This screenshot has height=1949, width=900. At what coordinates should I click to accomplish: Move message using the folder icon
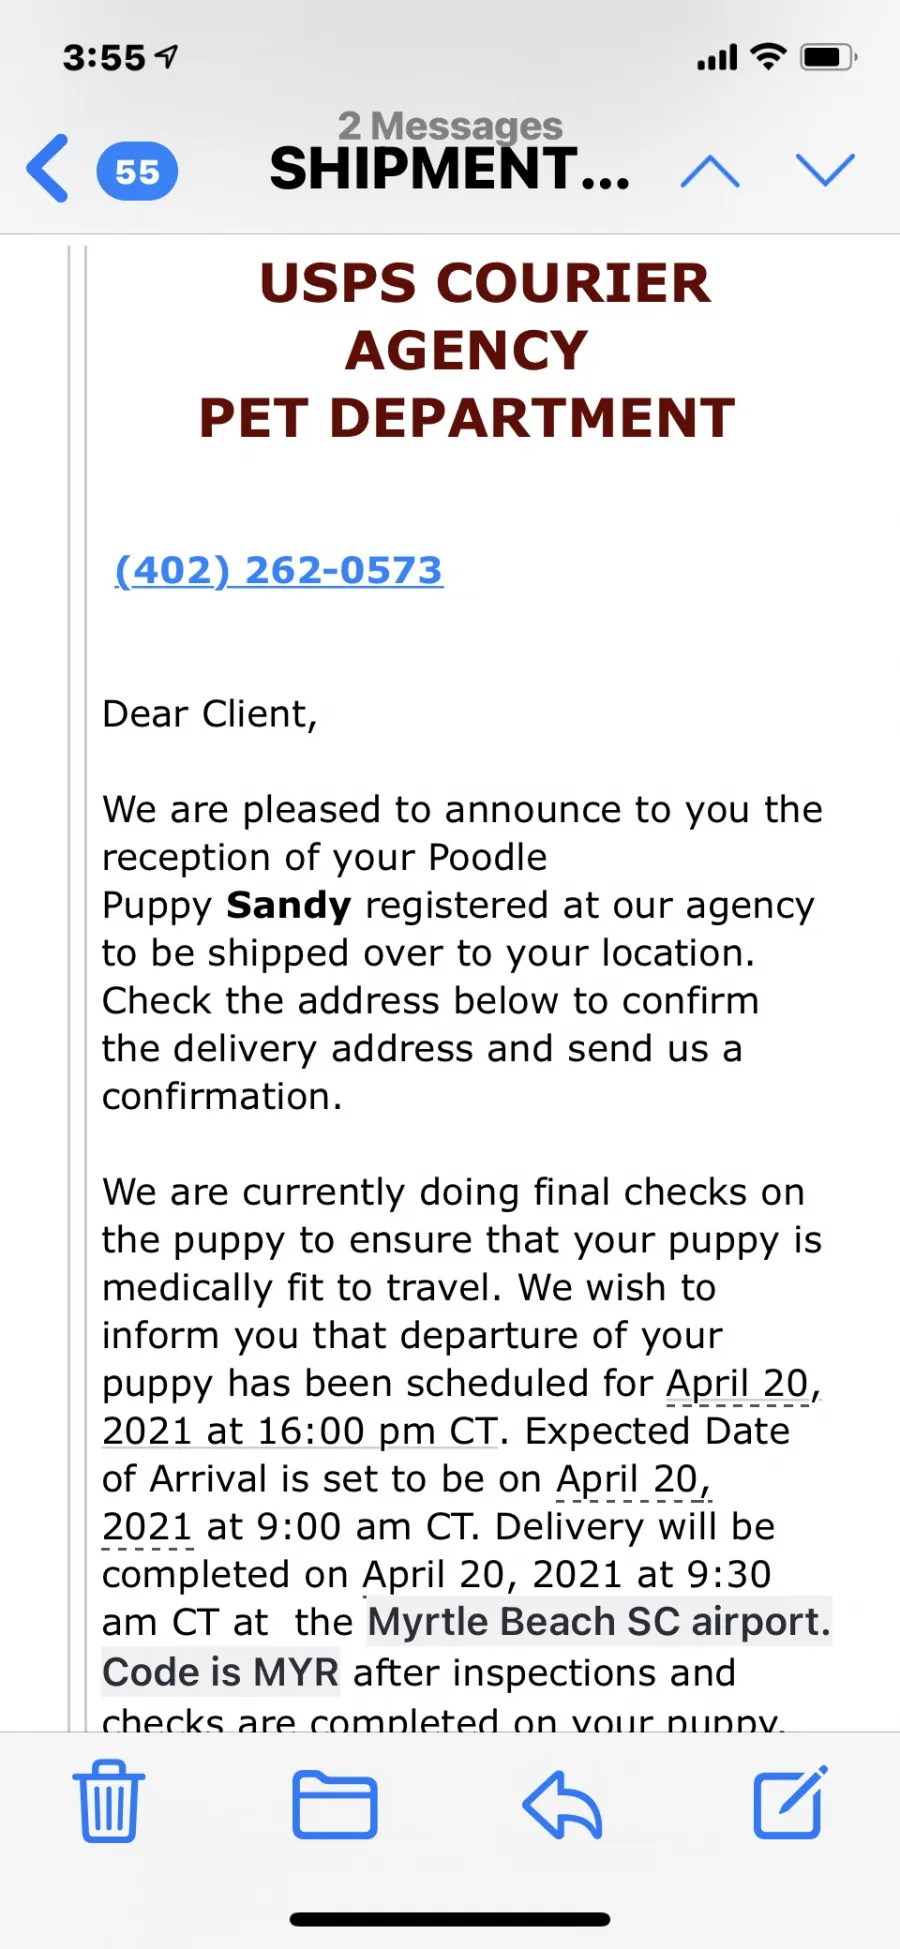pos(335,1804)
